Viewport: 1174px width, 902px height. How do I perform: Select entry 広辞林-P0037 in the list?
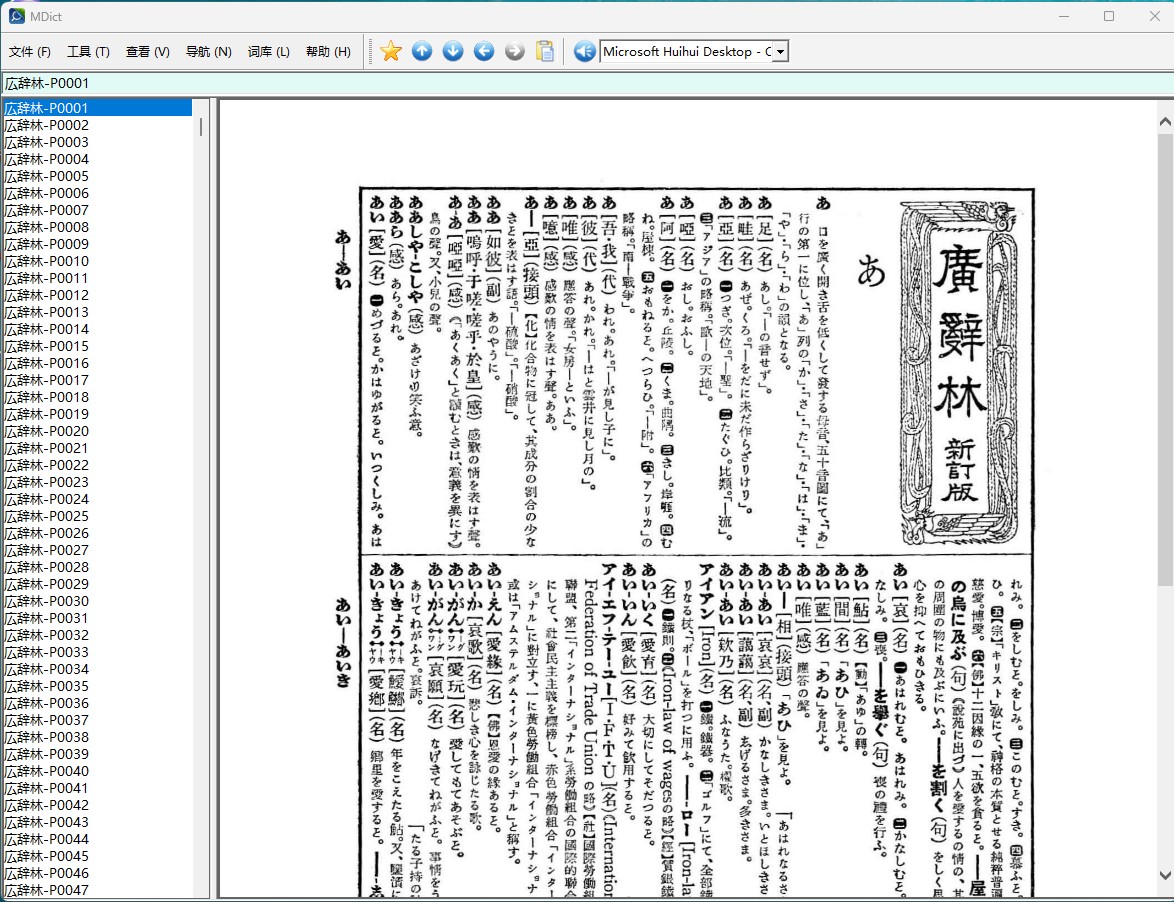point(97,720)
